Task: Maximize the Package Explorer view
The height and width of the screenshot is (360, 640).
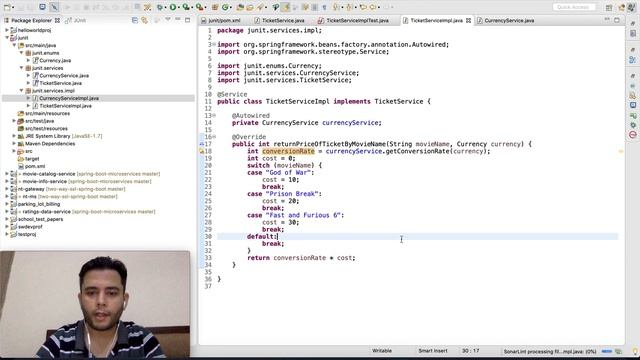Action: click(187, 20)
